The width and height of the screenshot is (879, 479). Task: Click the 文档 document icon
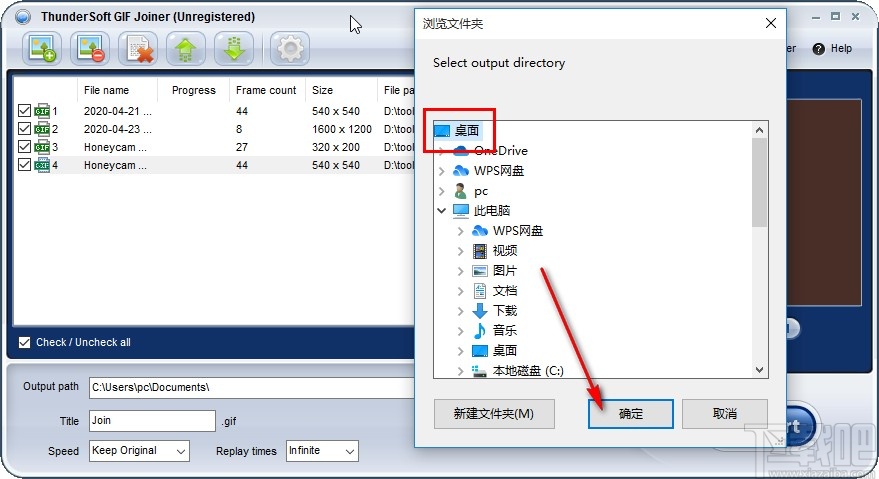(x=480, y=290)
